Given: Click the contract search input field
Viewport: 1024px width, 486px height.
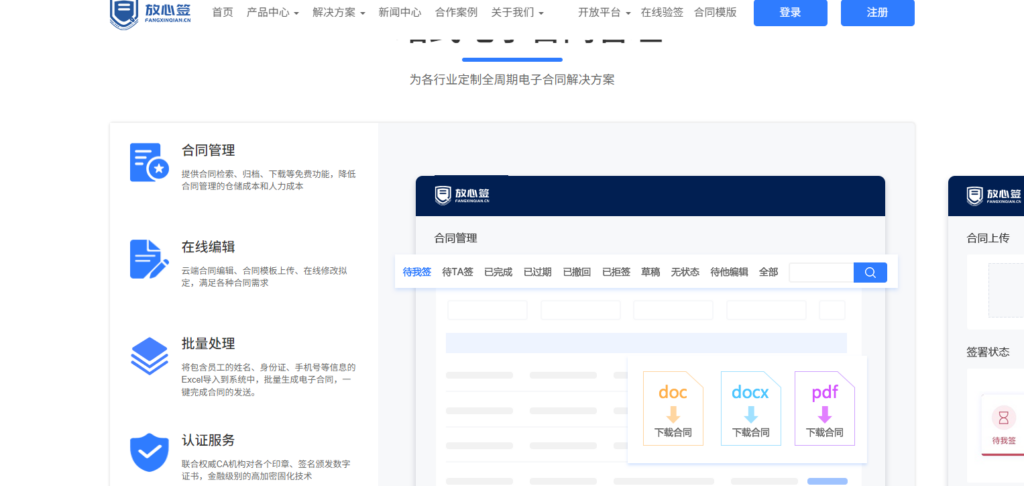Looking at the screenshot, I should (x=821, y=272).
